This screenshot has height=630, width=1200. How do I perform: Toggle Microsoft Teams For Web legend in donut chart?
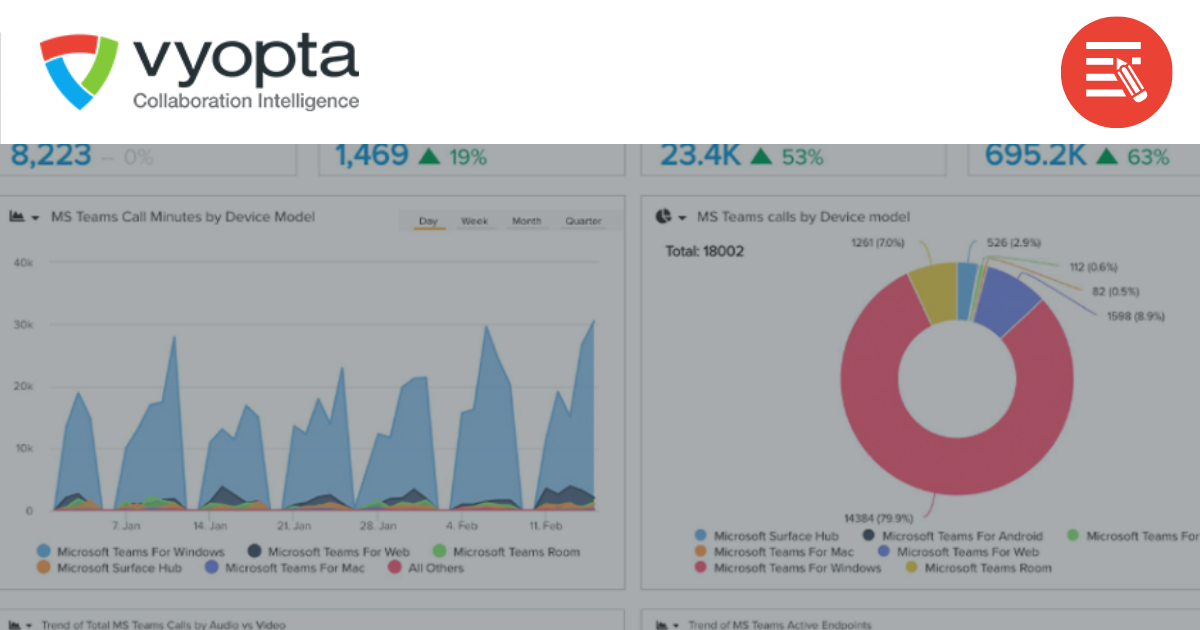958,552
